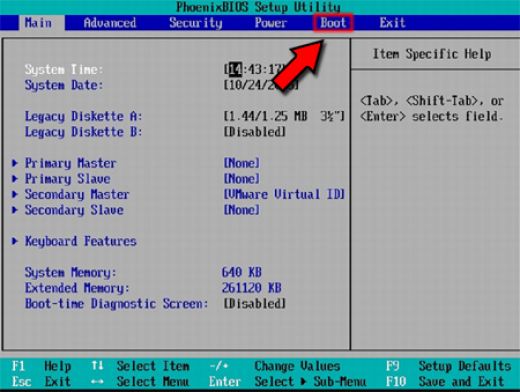520x392 pixels.
Task: Select the highlighted System Time hour field
Action: pyautogui.click(x=236, y=69)
